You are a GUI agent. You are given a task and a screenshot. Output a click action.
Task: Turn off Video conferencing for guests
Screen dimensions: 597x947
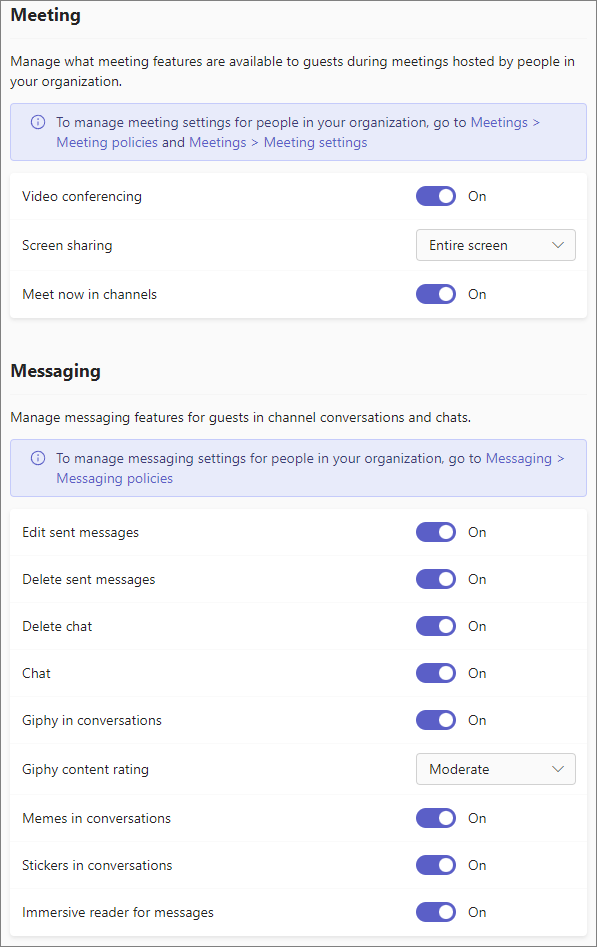click(436, 196)
